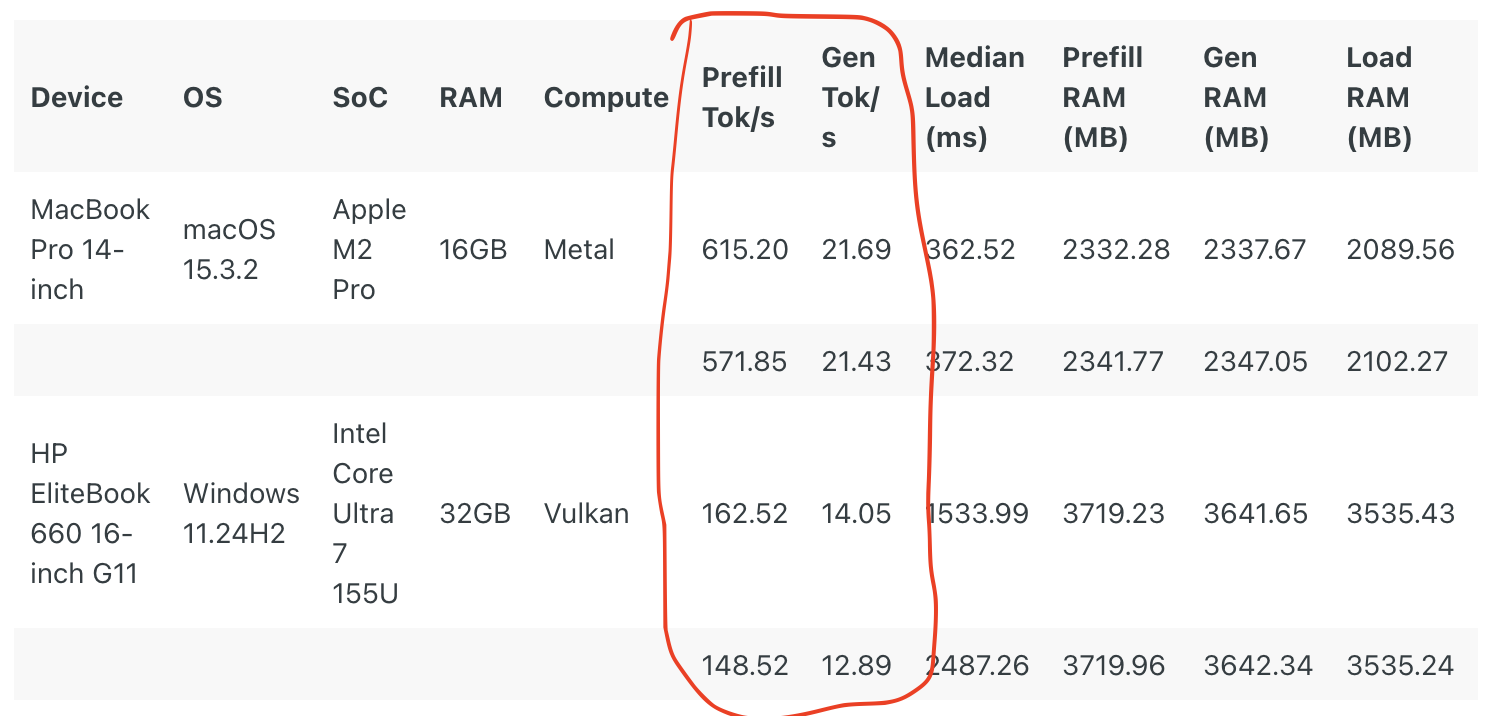Click the 2341.77 prefill RAM value
This screenshot has width=1504, height=716.
click(x=1113, y=361)
